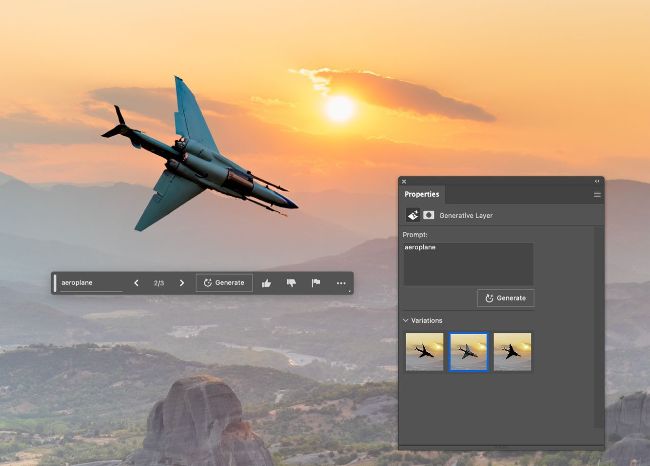Close the Properties panel

pos(404,181)
